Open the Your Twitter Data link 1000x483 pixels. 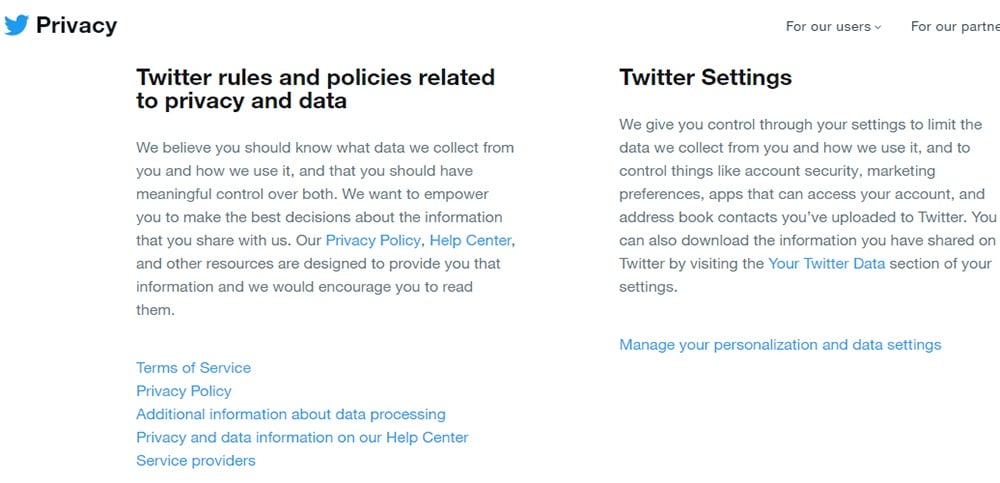[x=827, y=264]
